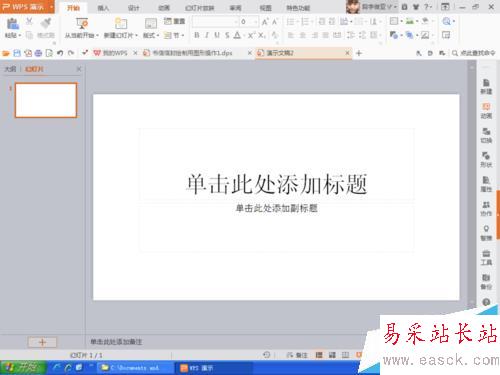
Task: Click the add slide plus button
Action: pyautogui.click(x=42, y=342)
